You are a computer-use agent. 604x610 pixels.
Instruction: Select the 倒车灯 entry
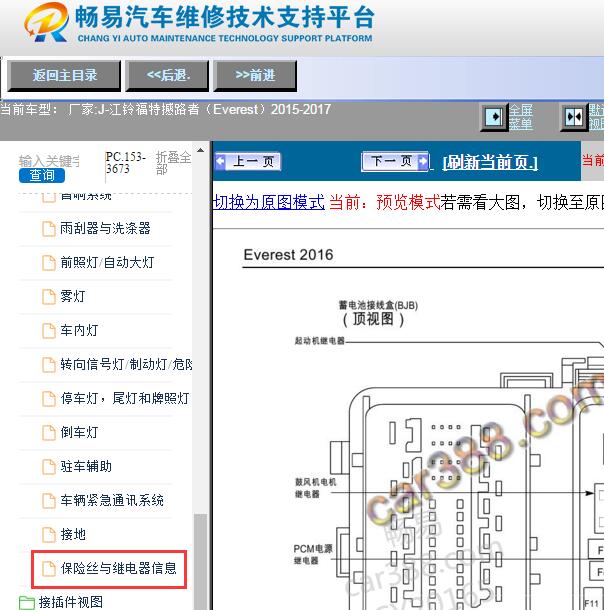coord(79,432)
